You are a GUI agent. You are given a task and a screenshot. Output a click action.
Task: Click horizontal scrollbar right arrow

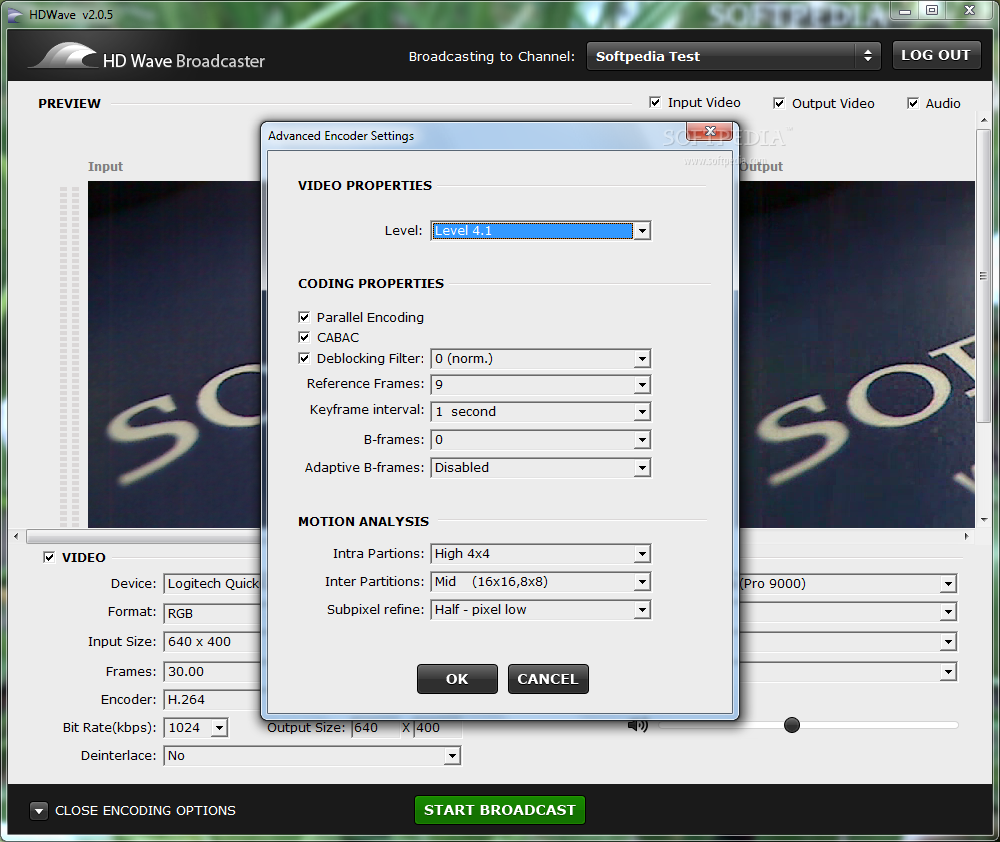tap(967, 536)
